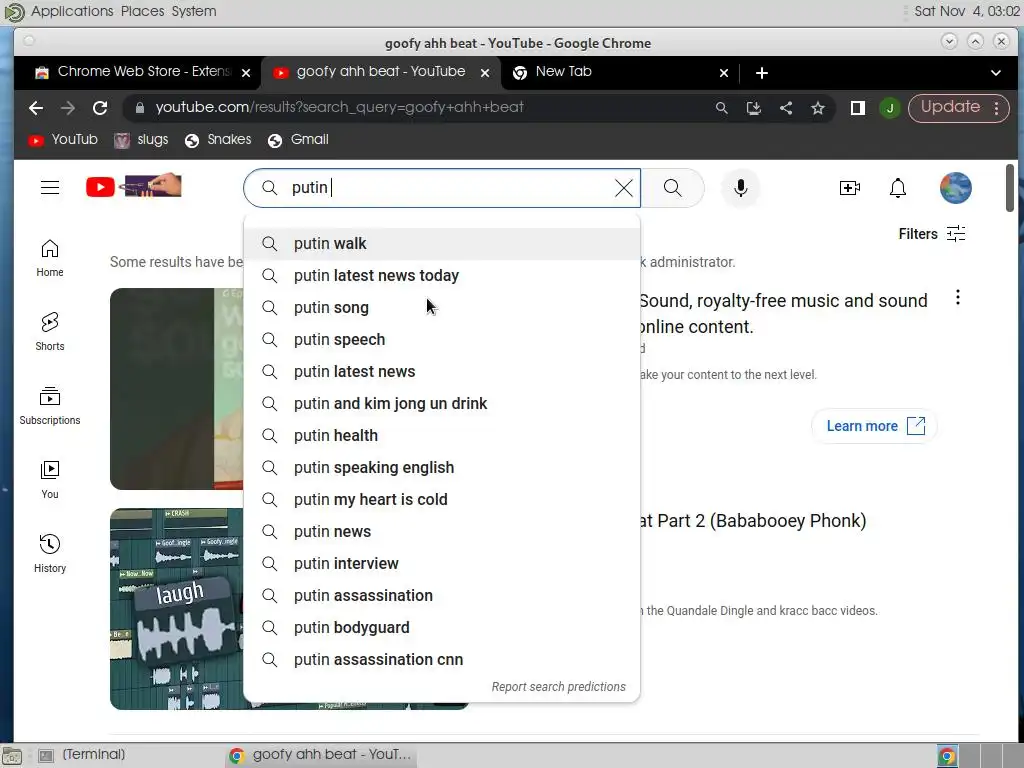This screenshot has width=1024, height=768.
Task: Select the goofy ahh beat - YouTube tab
Action: [380, 72]
